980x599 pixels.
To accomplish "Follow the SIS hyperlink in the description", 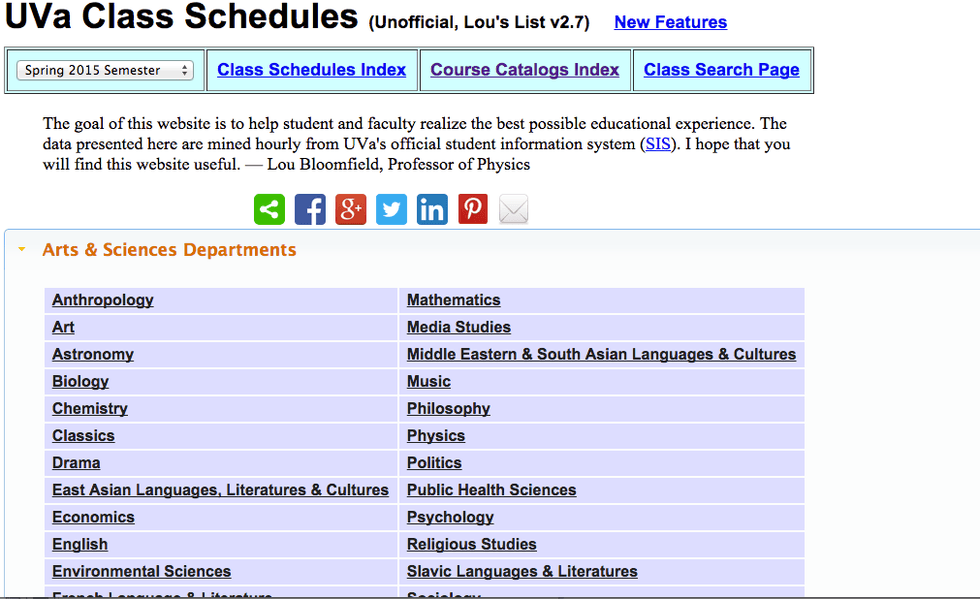I will pos(658,144).
